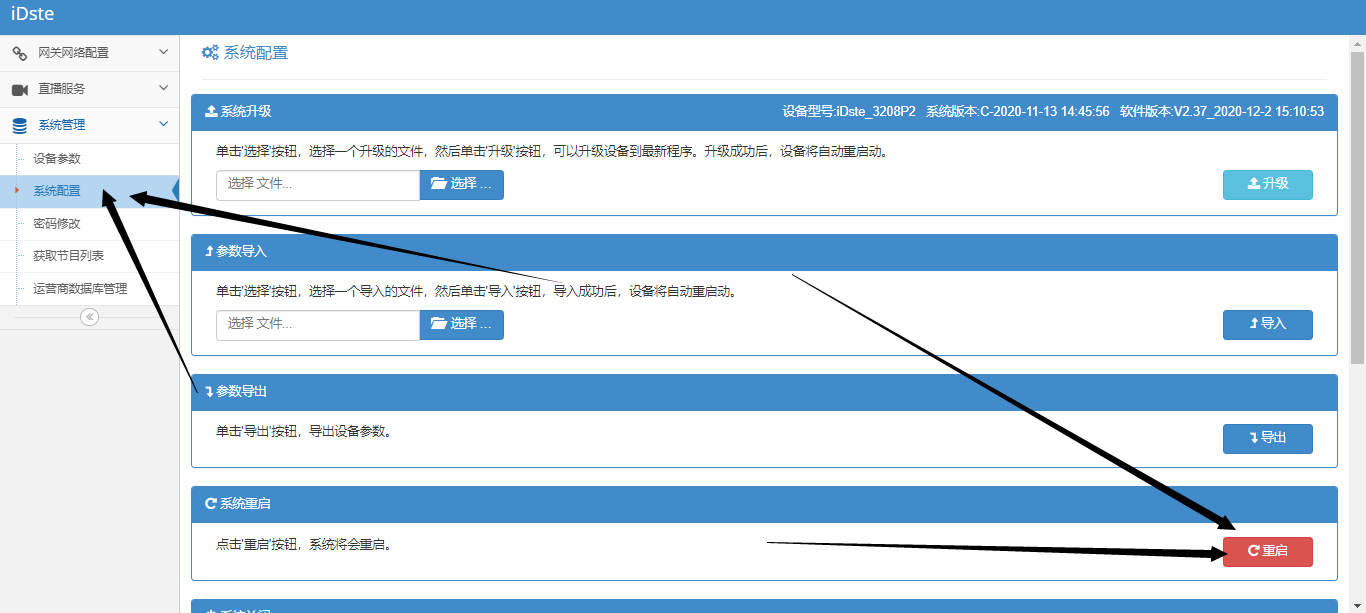This screenshot has width=1366, height=613.
Task: Expand the 直播服务 menu chevron
Action: (164, 89)
